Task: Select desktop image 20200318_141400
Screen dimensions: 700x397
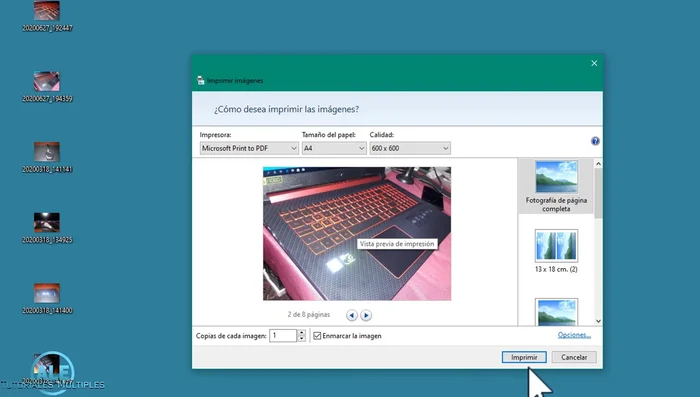Action: click(47, 298)
